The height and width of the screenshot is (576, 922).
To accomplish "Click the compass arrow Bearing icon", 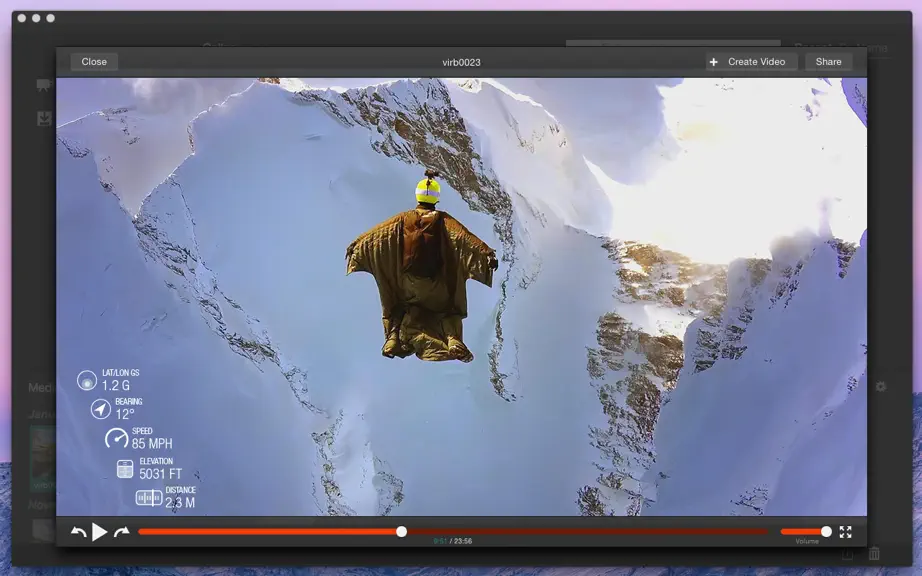I will (101, 408).
